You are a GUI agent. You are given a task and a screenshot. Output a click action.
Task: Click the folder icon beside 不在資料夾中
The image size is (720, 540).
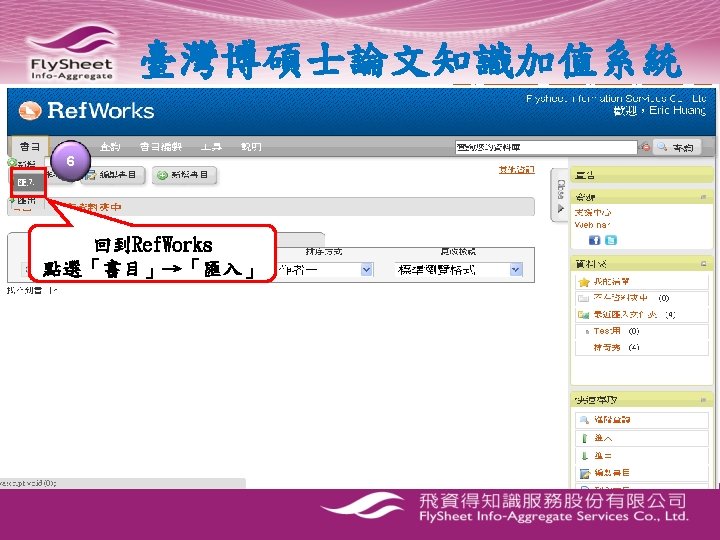584,298
